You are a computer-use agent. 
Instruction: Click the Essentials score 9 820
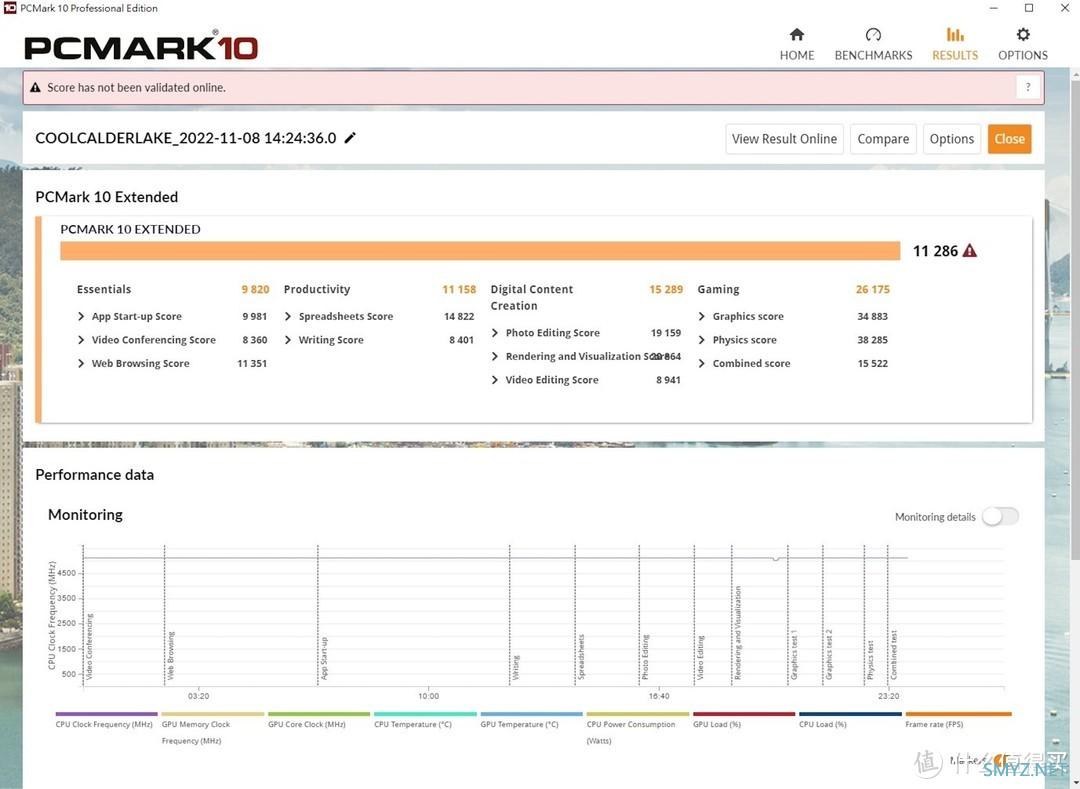(x=255, y=289)
